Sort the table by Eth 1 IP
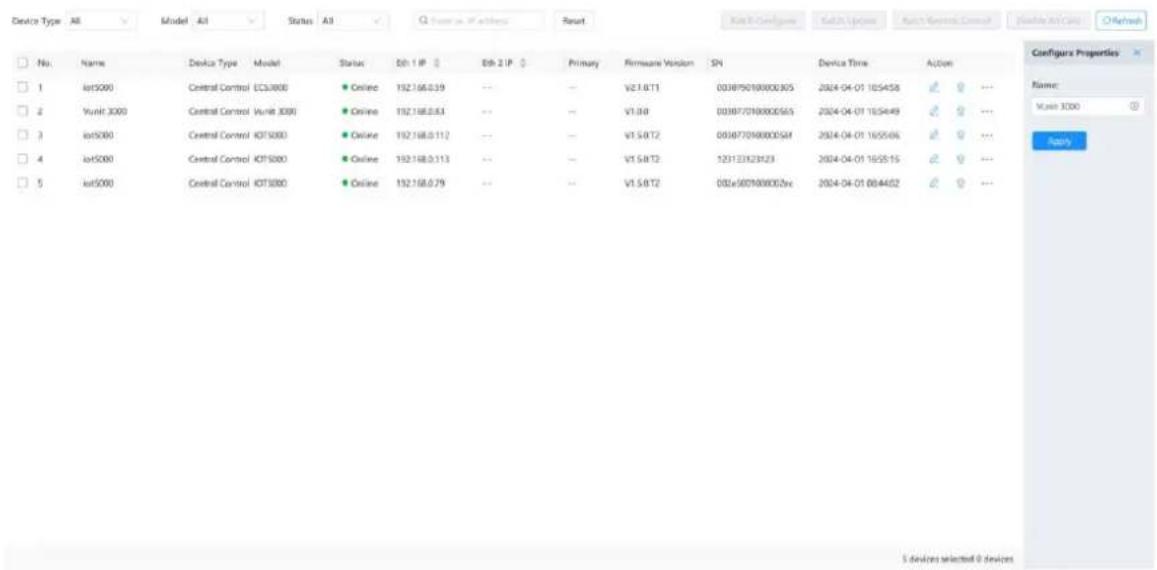The width and height of the screenshot is (1157, 570). click(436, 64)
